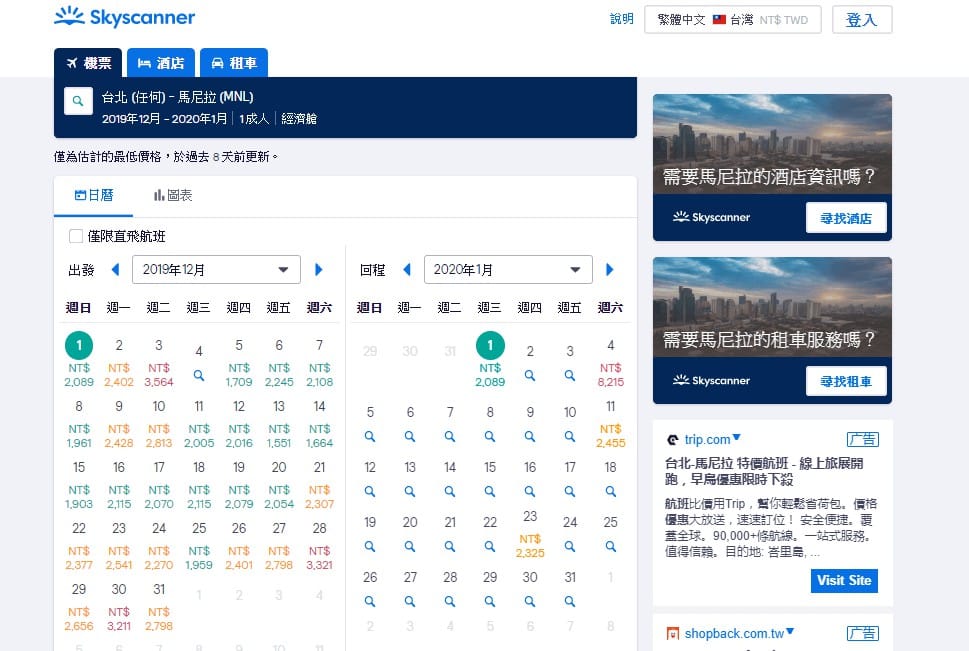Choose return January 23 NT$2,325
The height and width of the screenshot is (651, 969).
pyautogui.click(x=530, y=534)
